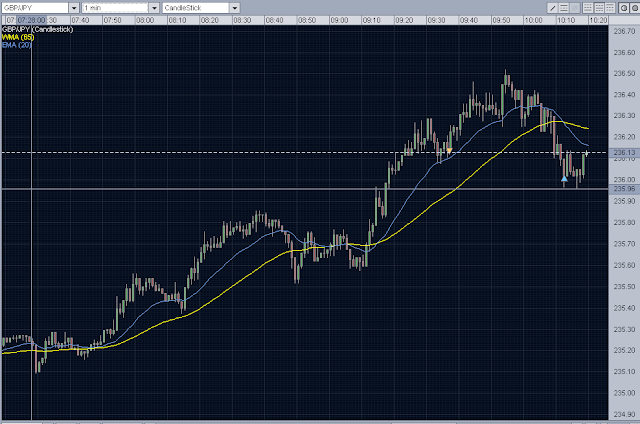Click the horizontal lines toolbar icon
The image size is (640, 424).
pyautogui.click(x=564, y=8)
